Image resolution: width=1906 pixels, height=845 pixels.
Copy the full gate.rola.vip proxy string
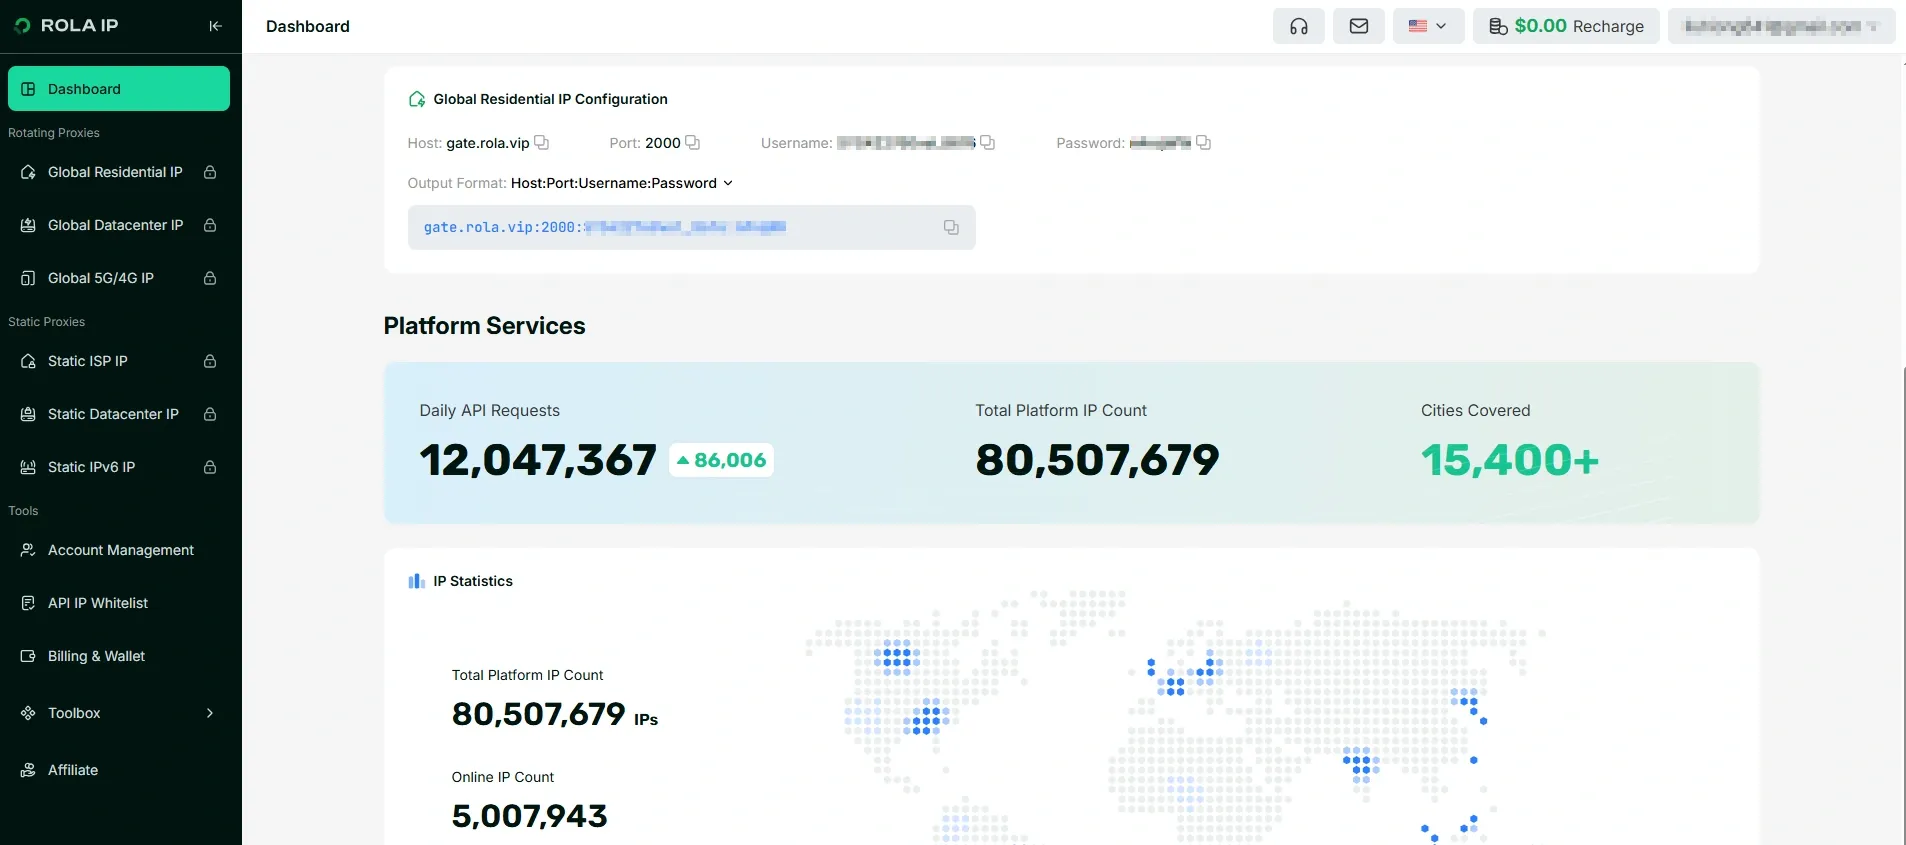pos(951,228)
